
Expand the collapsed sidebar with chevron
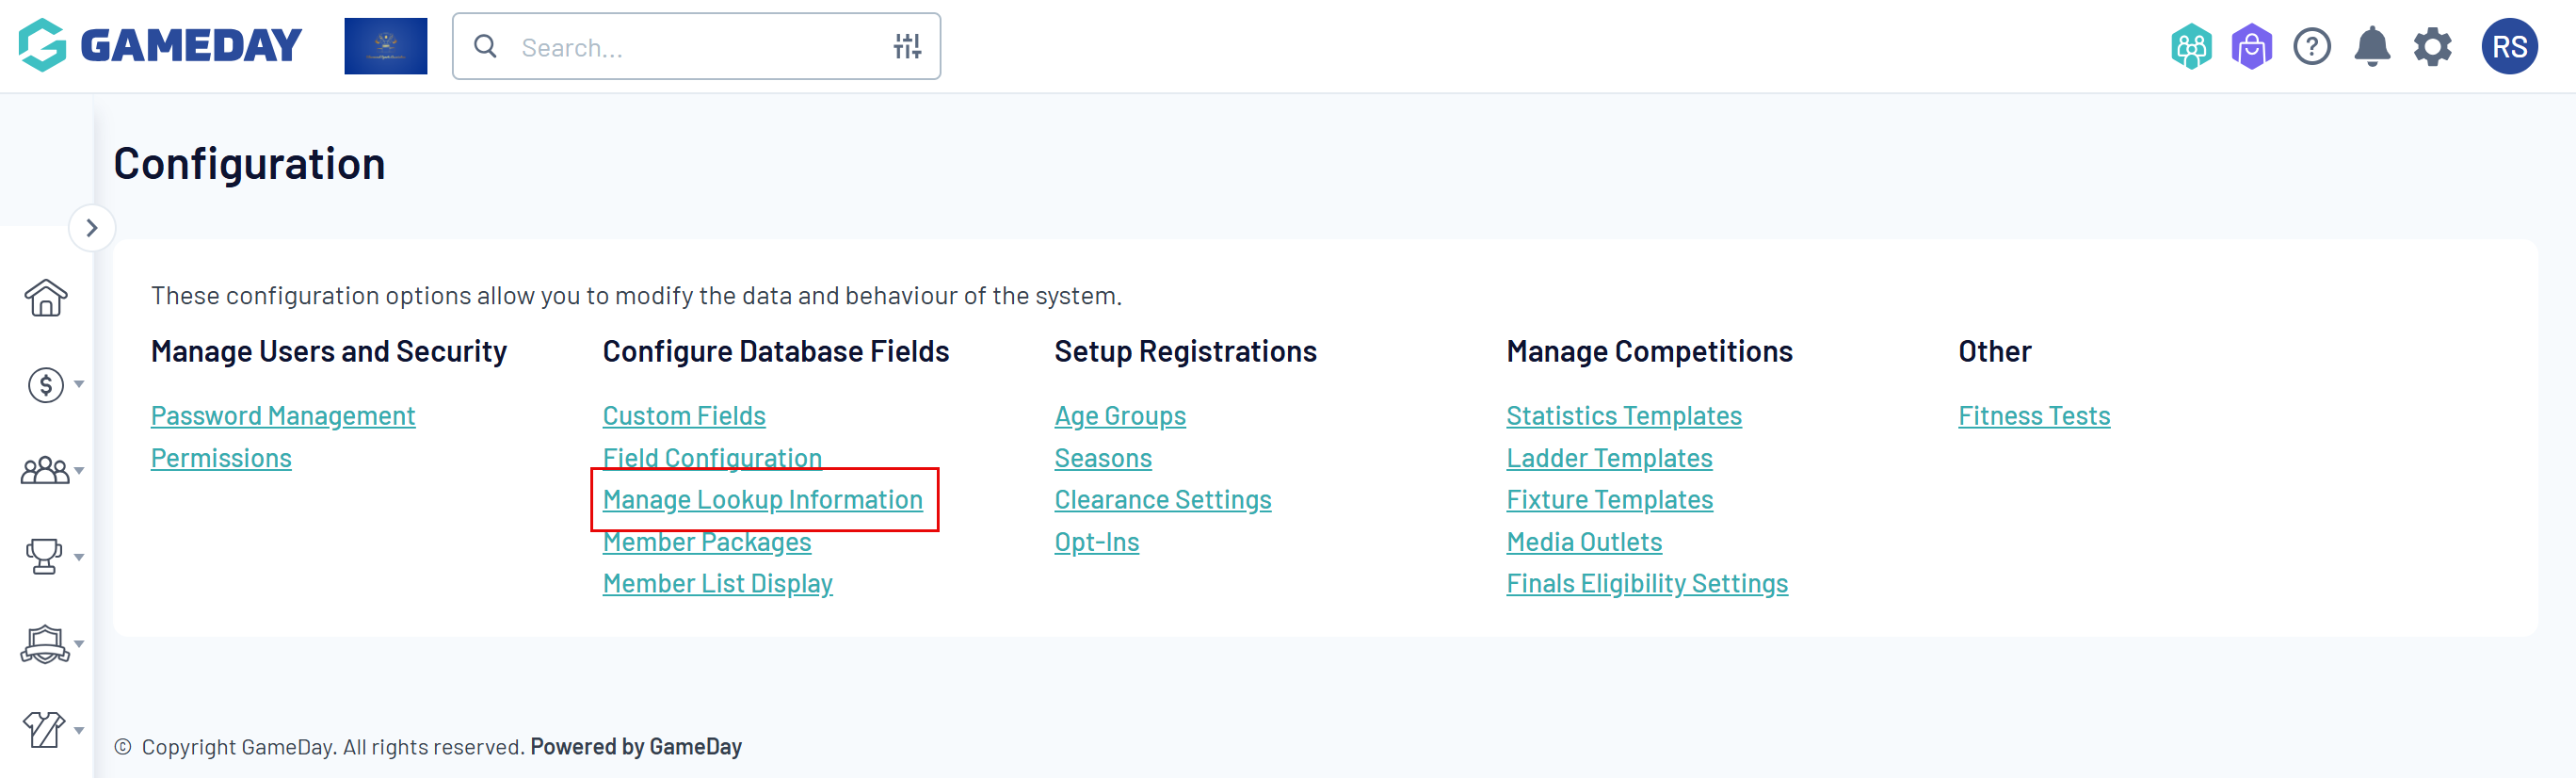92,228
